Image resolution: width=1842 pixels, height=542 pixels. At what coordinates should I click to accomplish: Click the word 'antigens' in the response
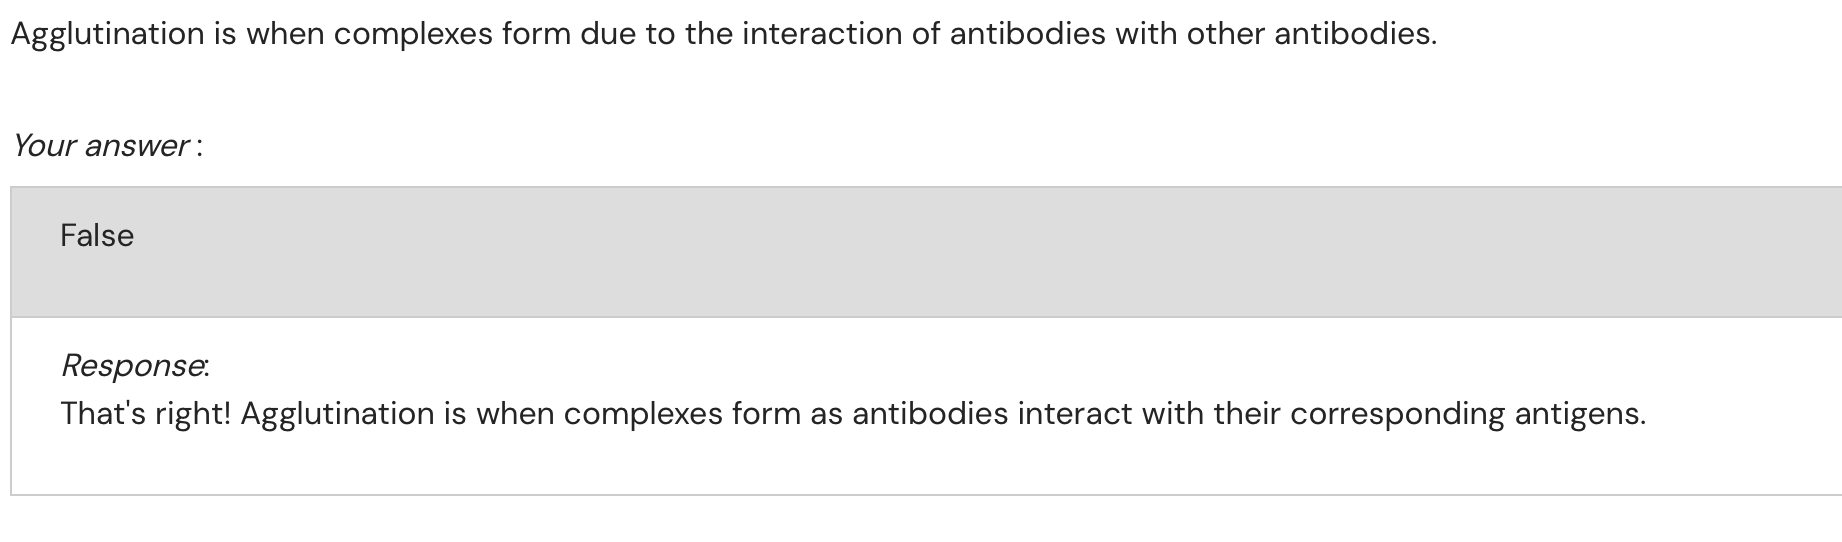[1579, 414]
